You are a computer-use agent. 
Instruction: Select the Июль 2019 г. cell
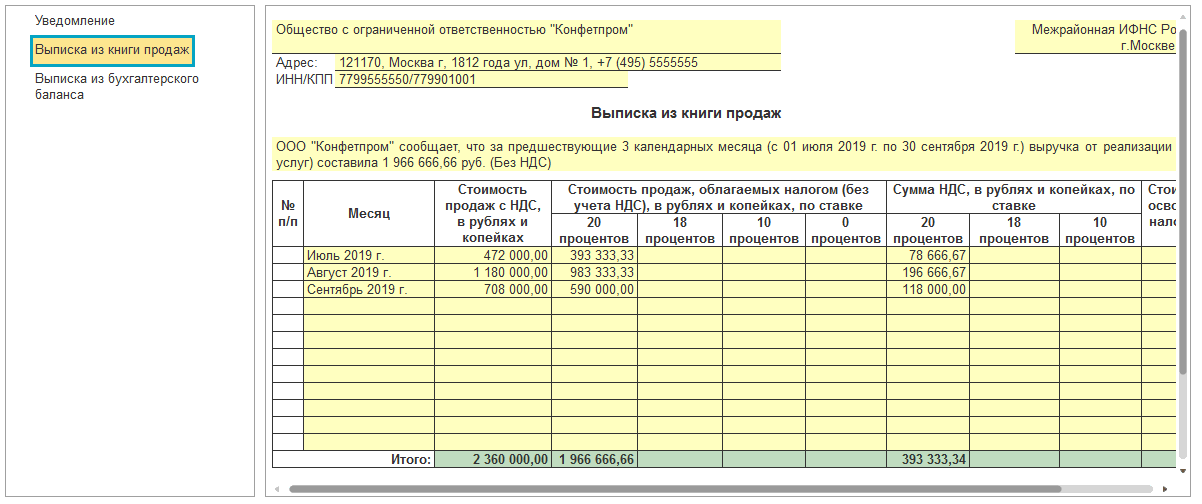[x=369, y=256]
